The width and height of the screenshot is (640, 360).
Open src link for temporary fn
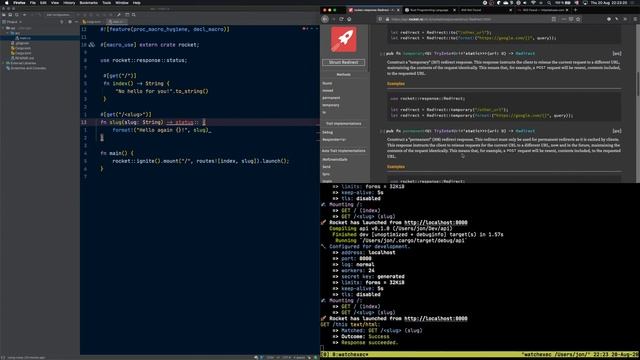617,53
